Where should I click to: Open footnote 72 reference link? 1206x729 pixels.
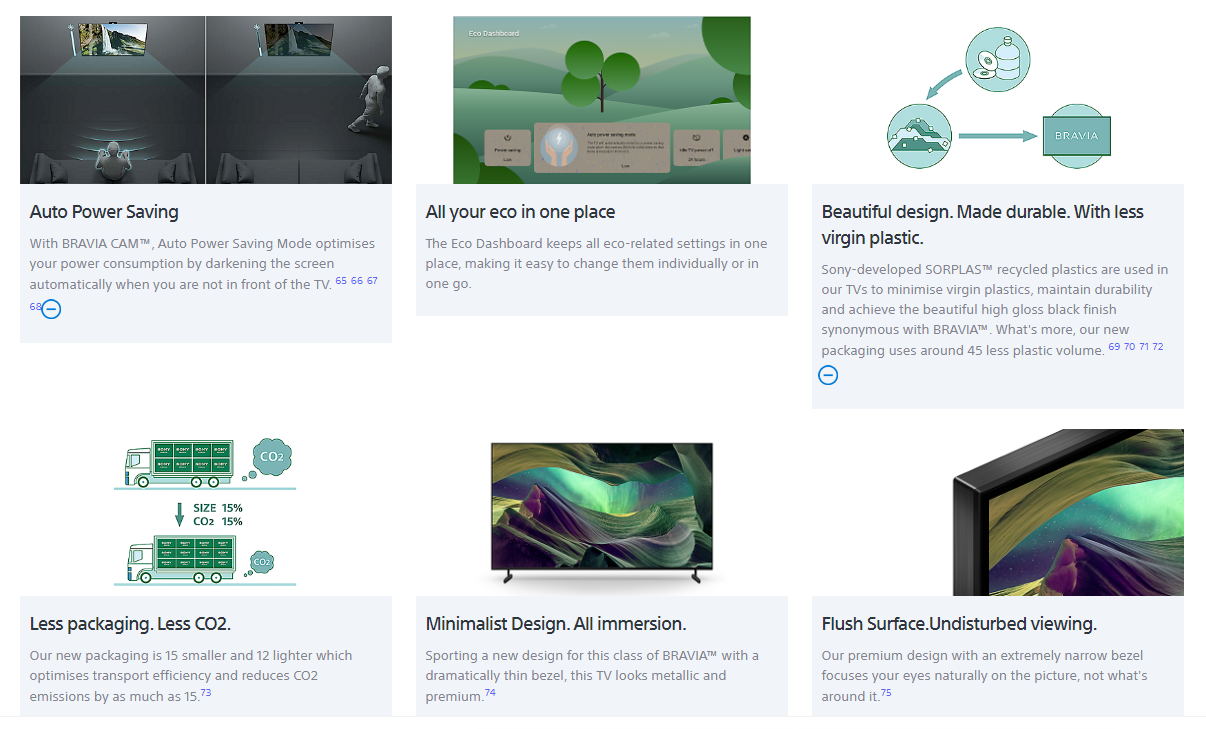[1158, 347]
